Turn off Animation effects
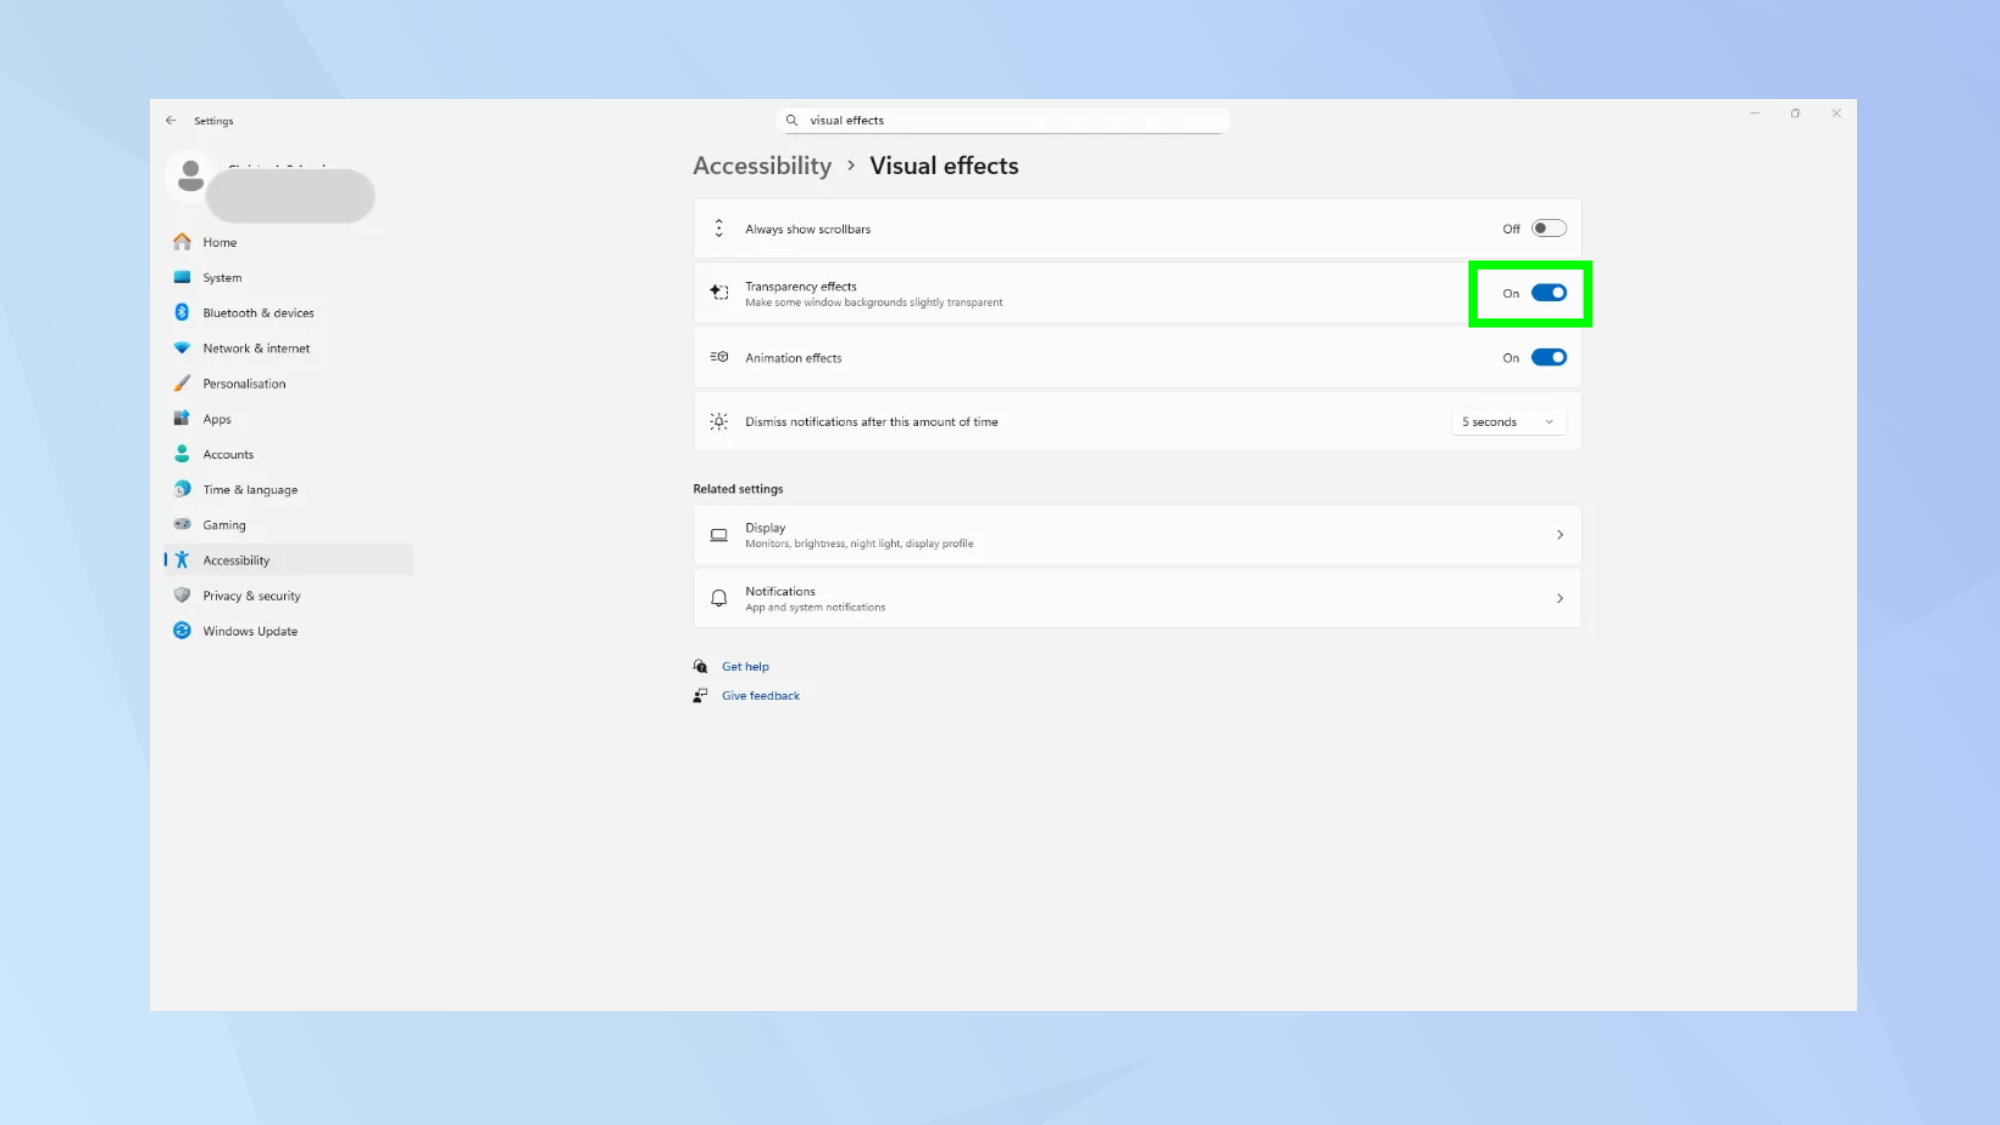 [x=1548, y=357]
